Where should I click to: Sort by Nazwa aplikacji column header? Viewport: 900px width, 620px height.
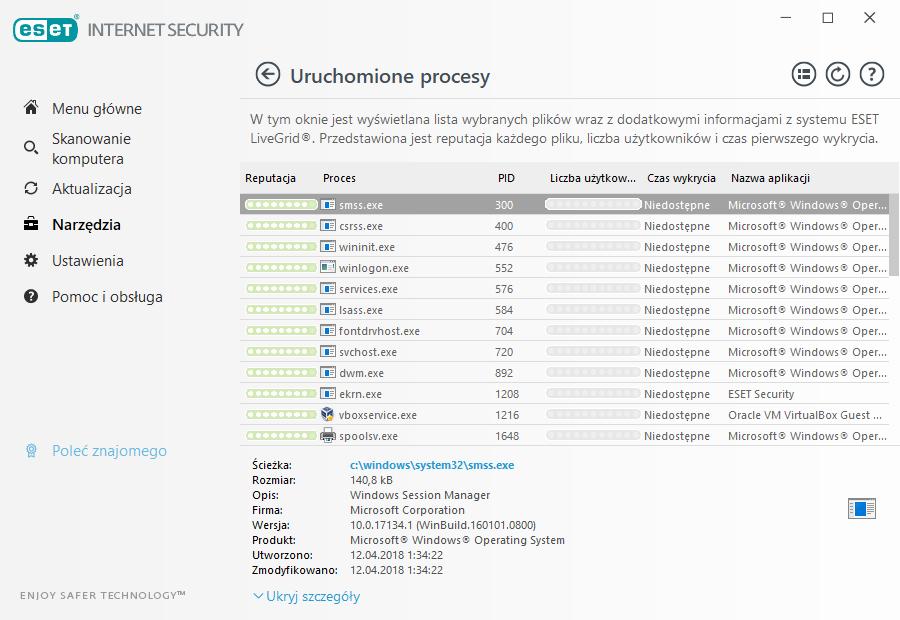pos(770,178)
